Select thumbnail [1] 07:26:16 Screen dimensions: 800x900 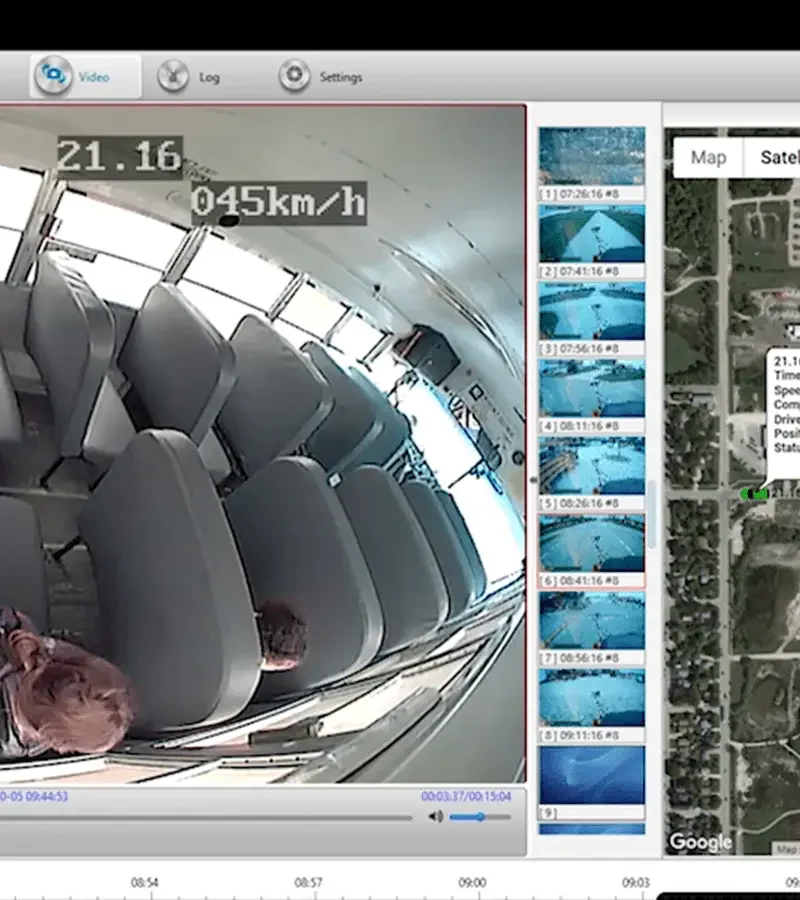coord(592,156)
